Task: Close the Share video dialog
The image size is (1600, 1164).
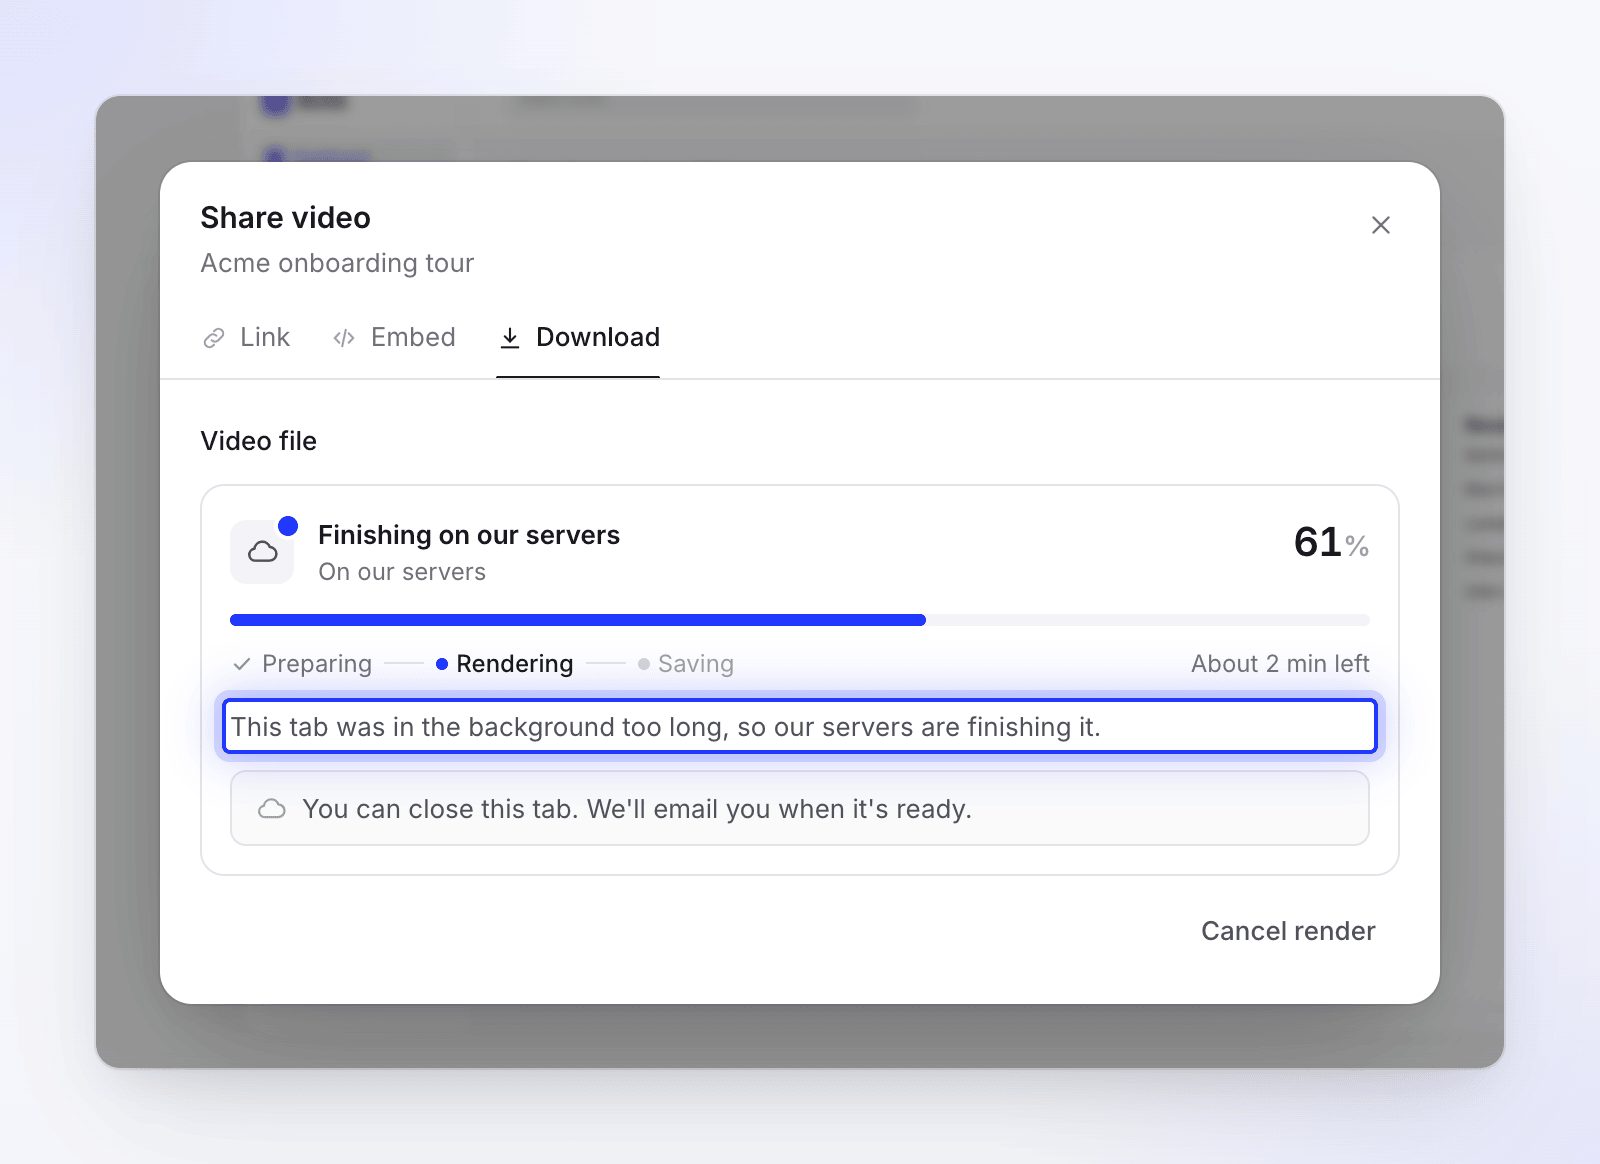Action: click(1381, 225)
